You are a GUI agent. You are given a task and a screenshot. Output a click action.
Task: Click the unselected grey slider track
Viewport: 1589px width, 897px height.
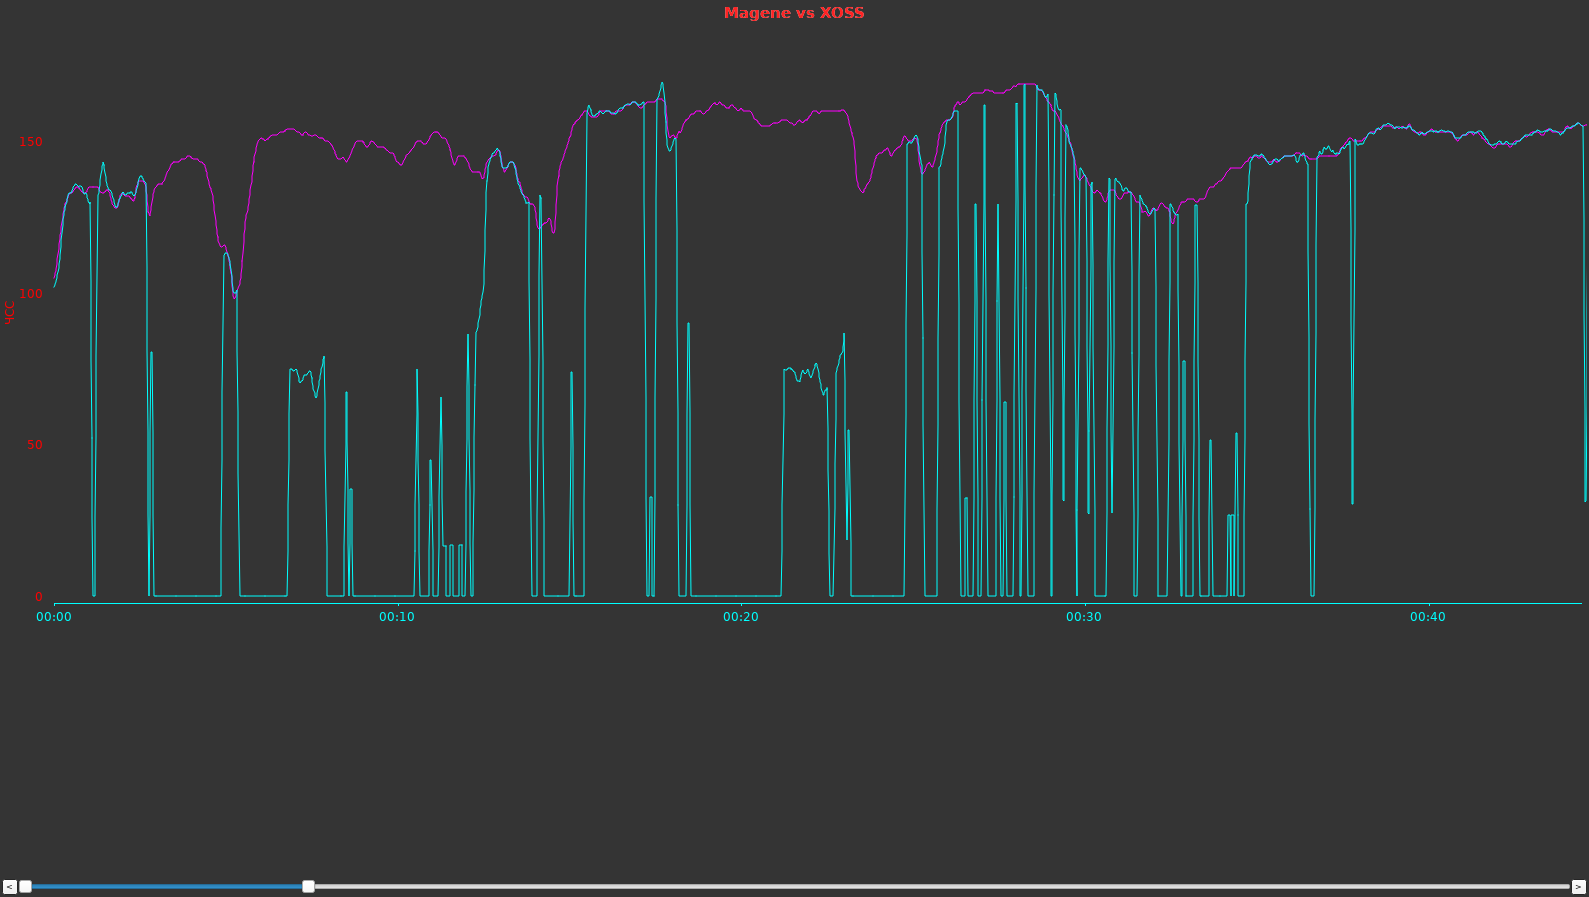(x=942, y=887)
